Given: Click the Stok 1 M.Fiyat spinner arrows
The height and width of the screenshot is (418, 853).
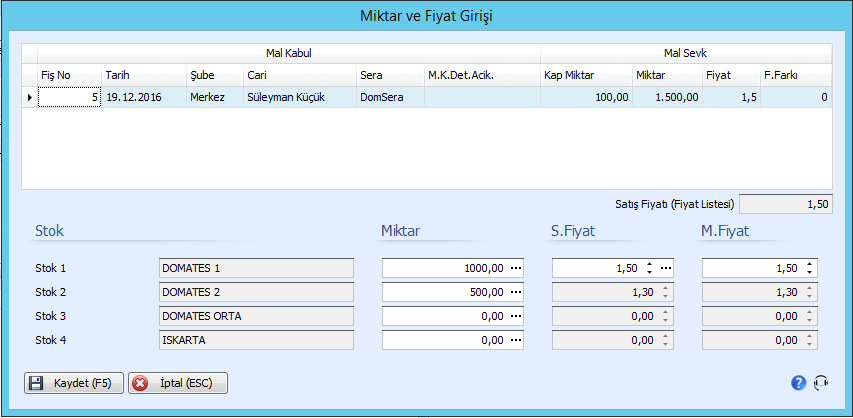Looking at the screenshot, I should (x=809, y=268).
